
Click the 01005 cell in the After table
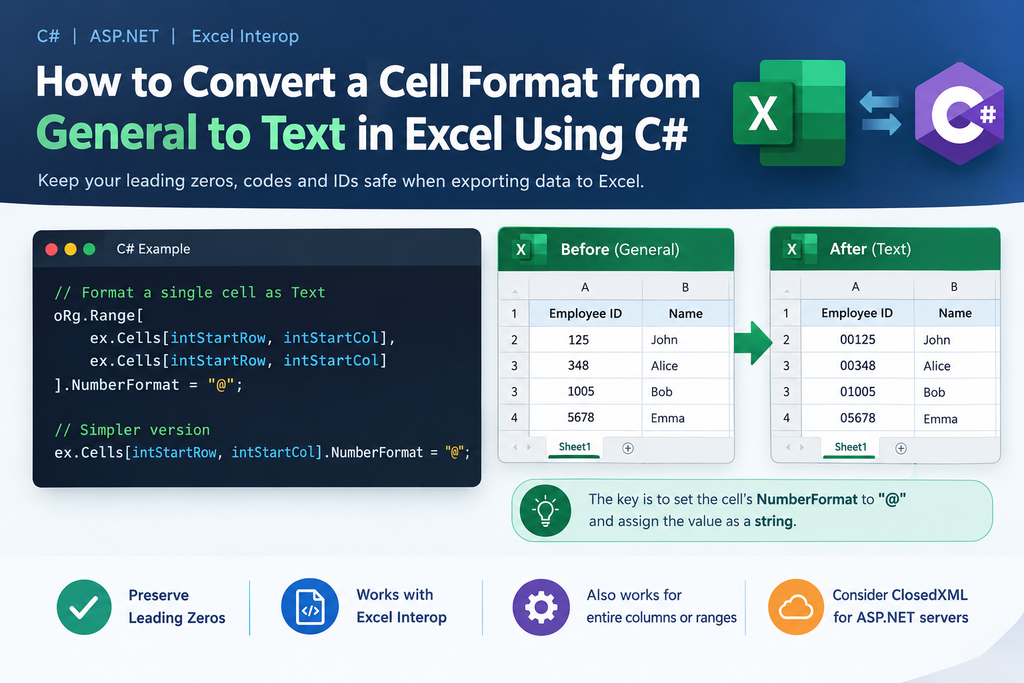pyautogui.click(x=857, y=392)
